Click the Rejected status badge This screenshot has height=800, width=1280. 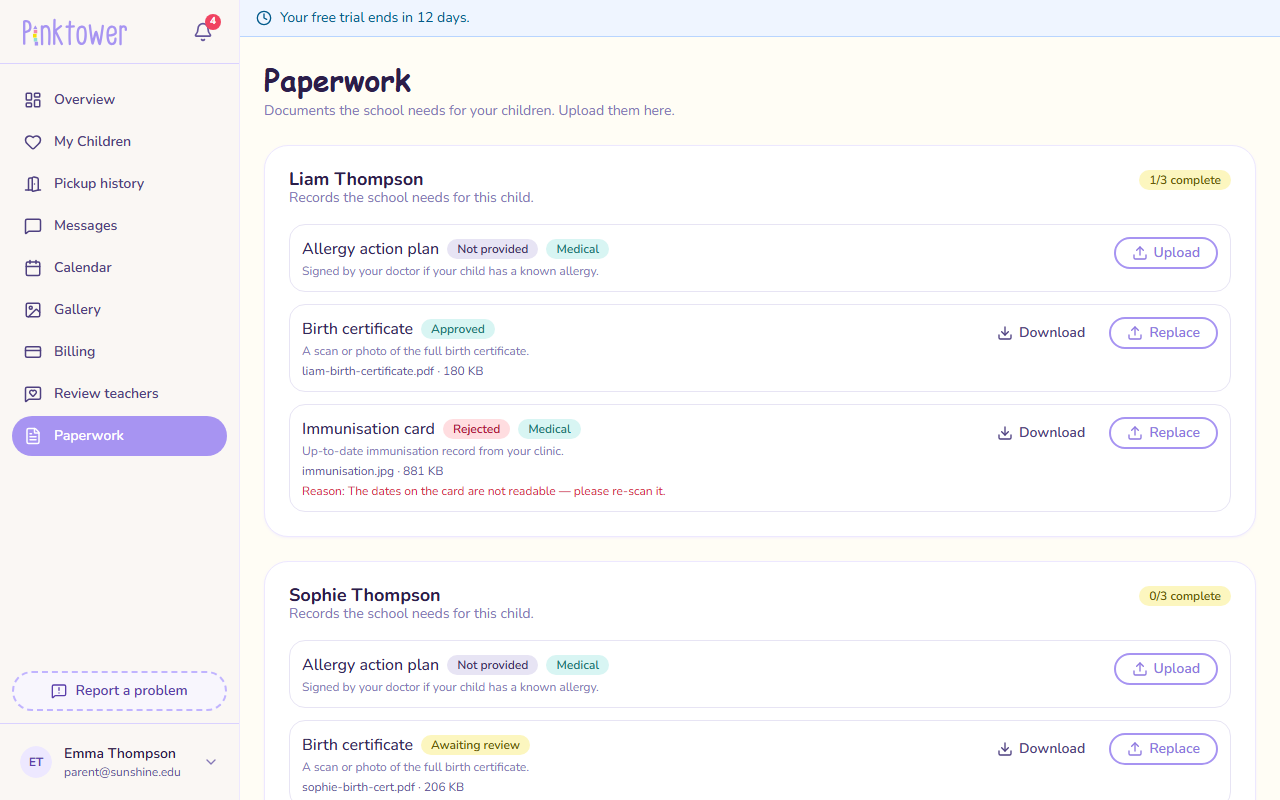click(476, 429)
